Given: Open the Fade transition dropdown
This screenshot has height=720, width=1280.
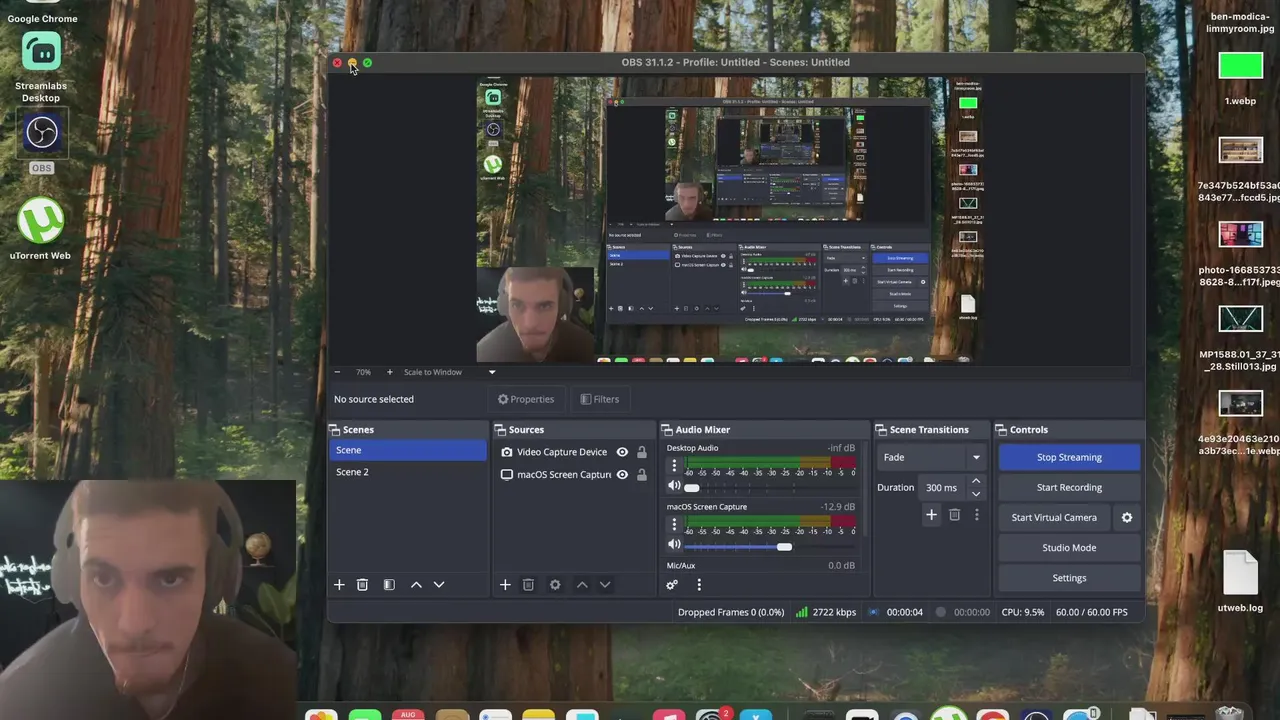Looking at the screenshot, I should point(931,457).
